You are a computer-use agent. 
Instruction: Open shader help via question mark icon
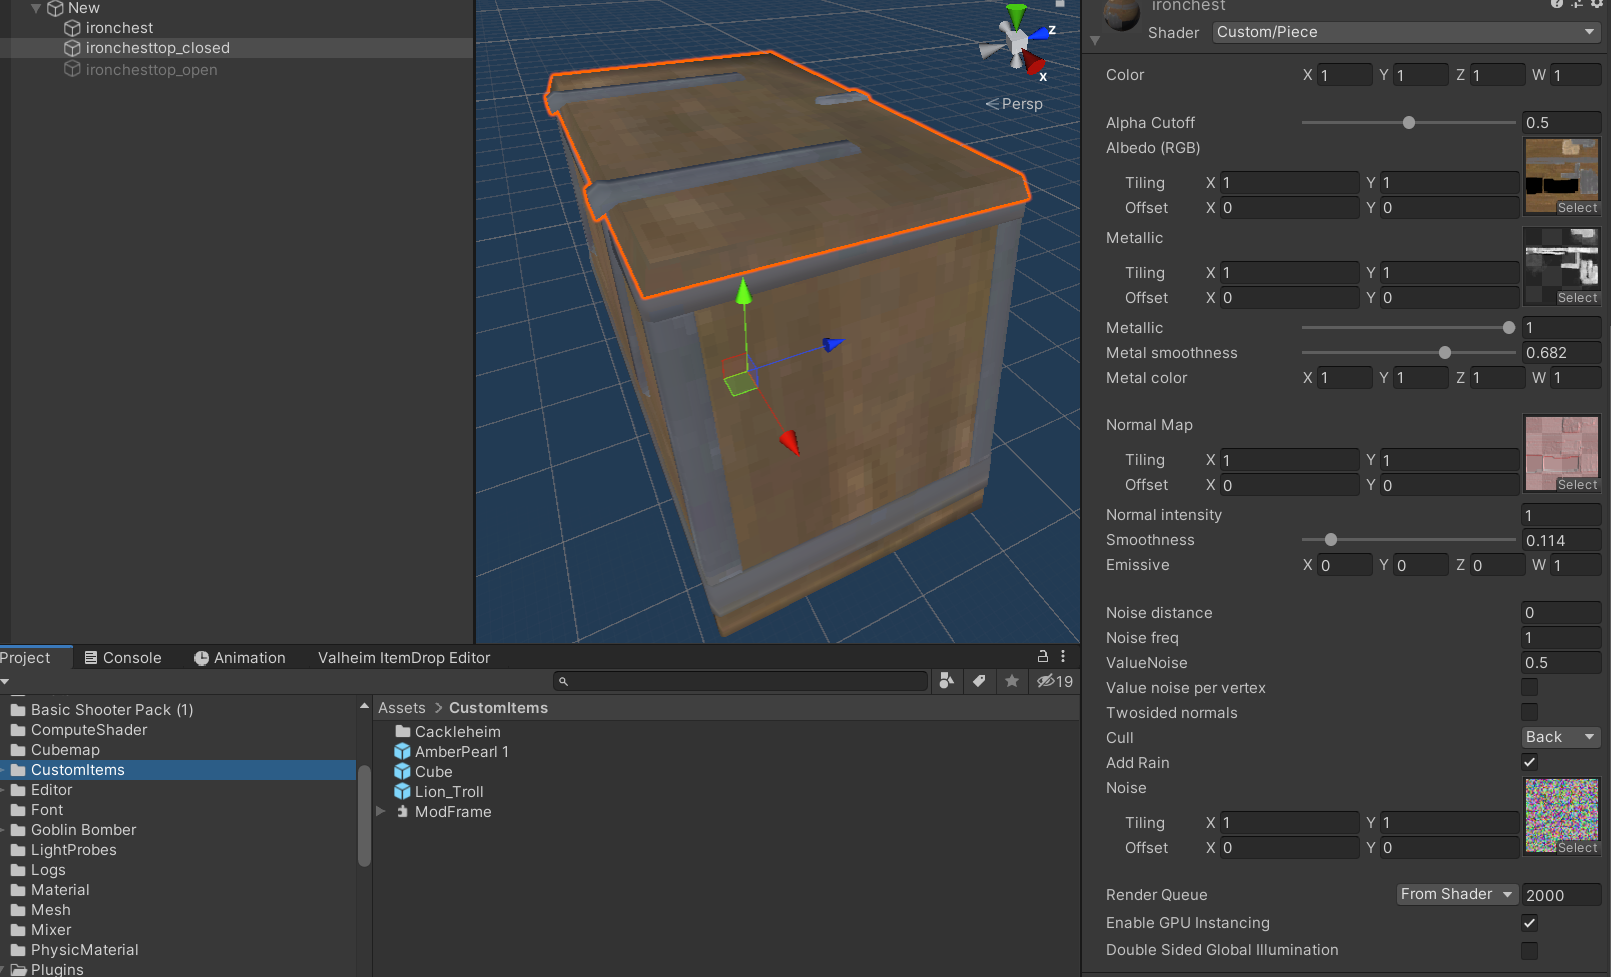[1556, 4]
